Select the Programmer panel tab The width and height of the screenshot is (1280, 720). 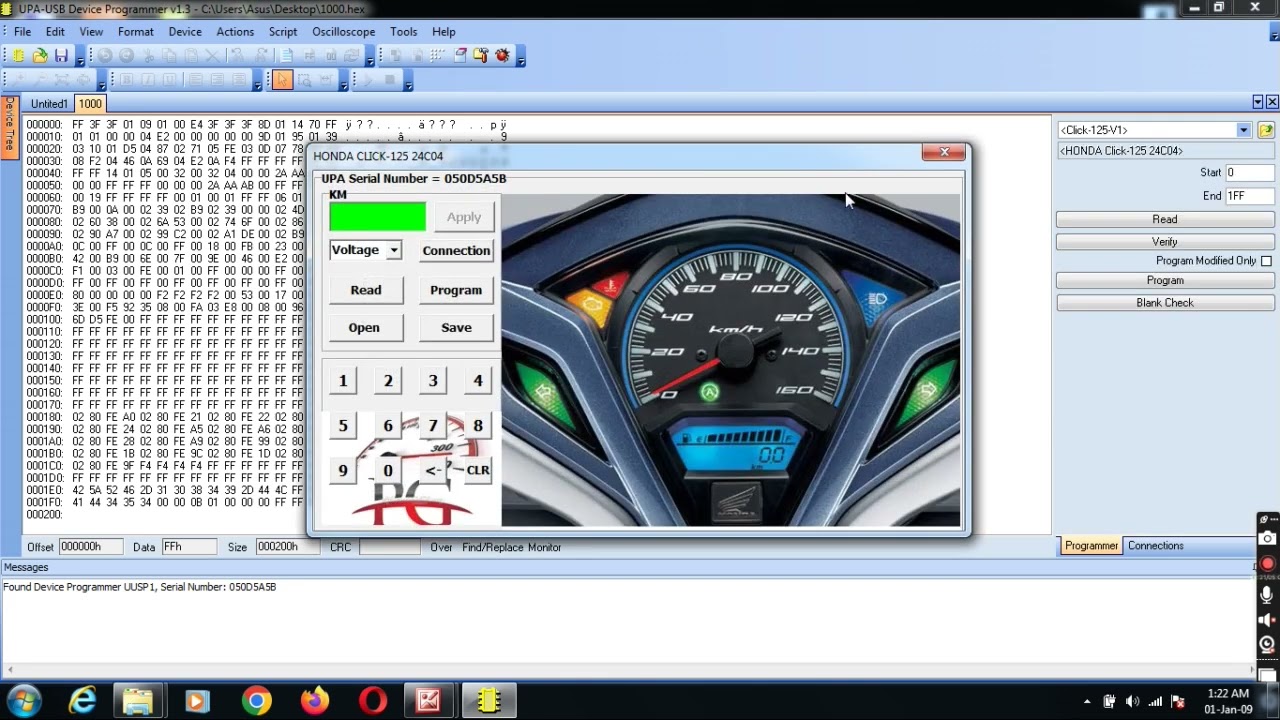[x=1091, y=546]
